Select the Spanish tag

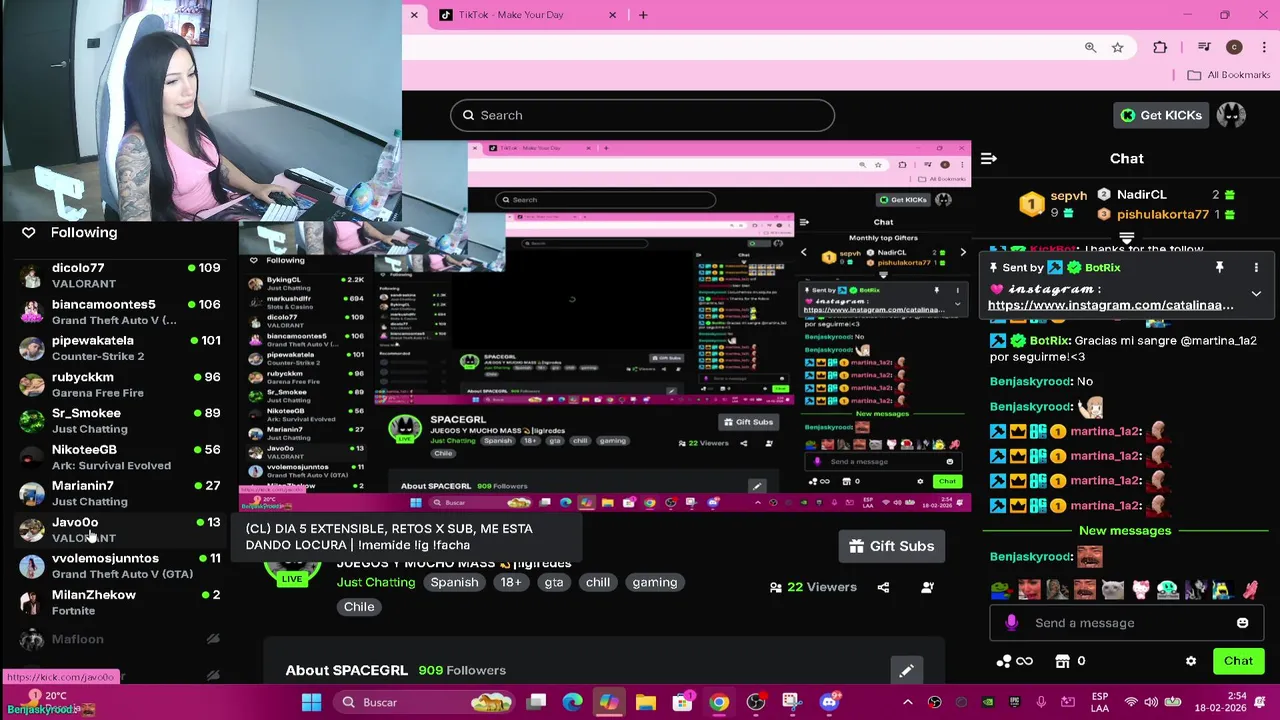(x=454, y=582)
